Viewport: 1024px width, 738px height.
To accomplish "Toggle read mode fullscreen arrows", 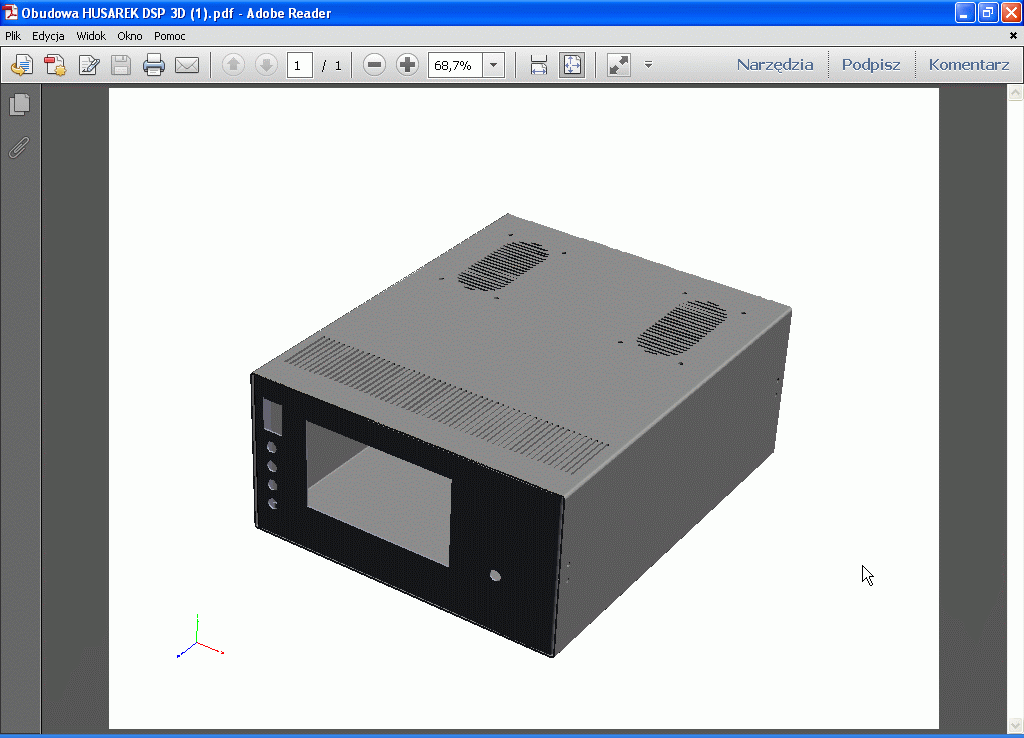I will [x=619, y=66].
